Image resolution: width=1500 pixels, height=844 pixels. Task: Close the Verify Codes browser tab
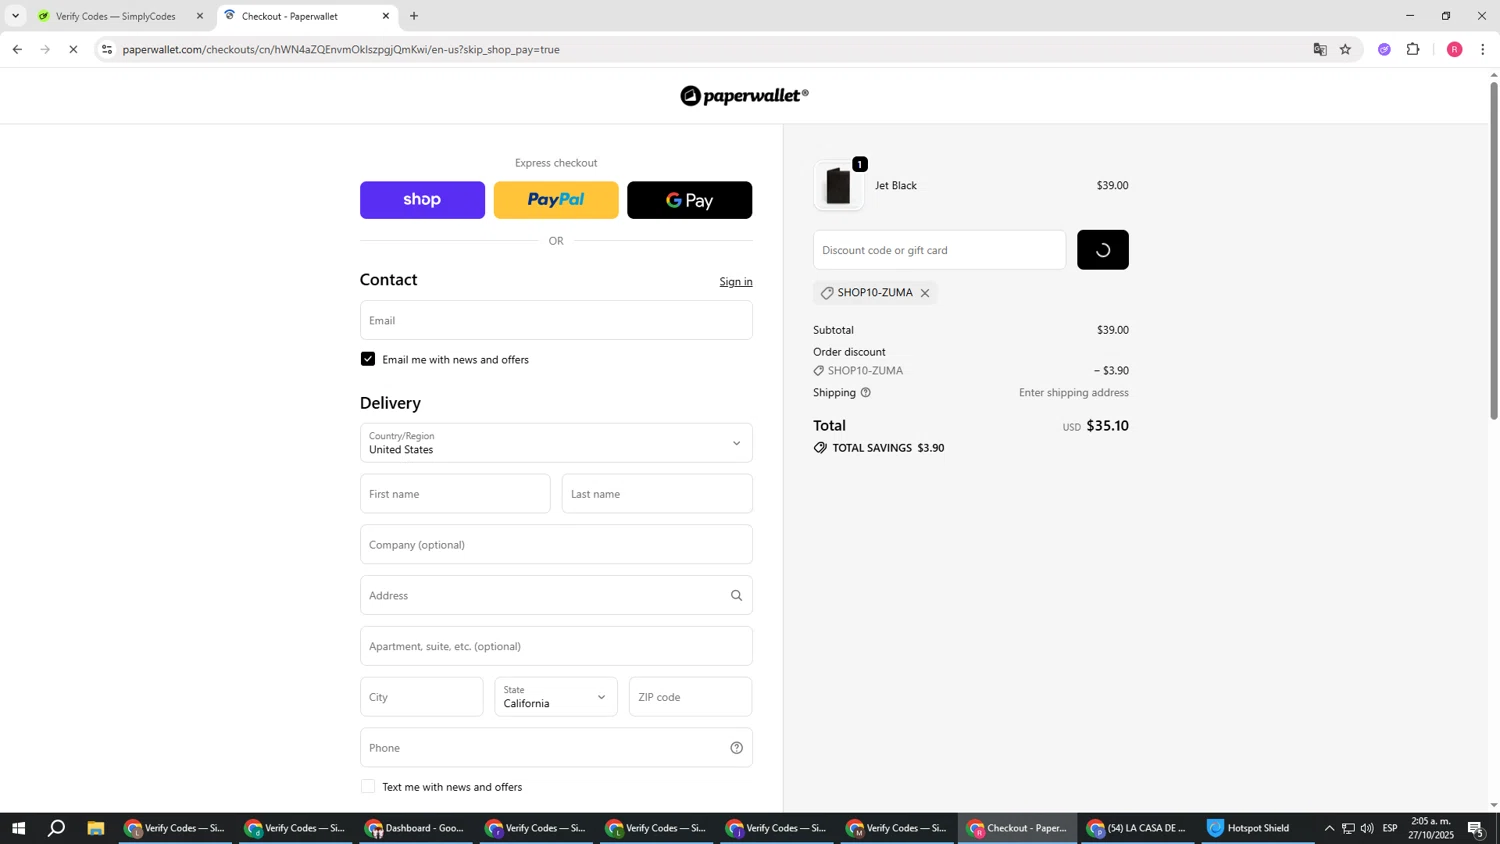(199, 16)
